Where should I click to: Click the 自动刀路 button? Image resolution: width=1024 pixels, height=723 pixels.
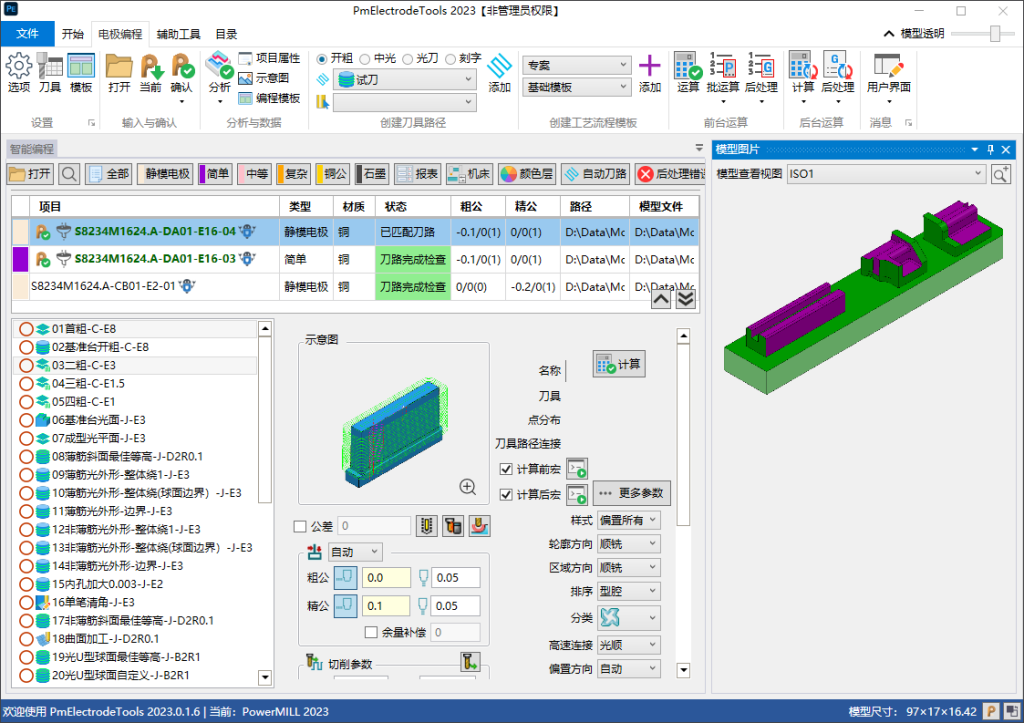pyautogui.click(x=596, y=174)
